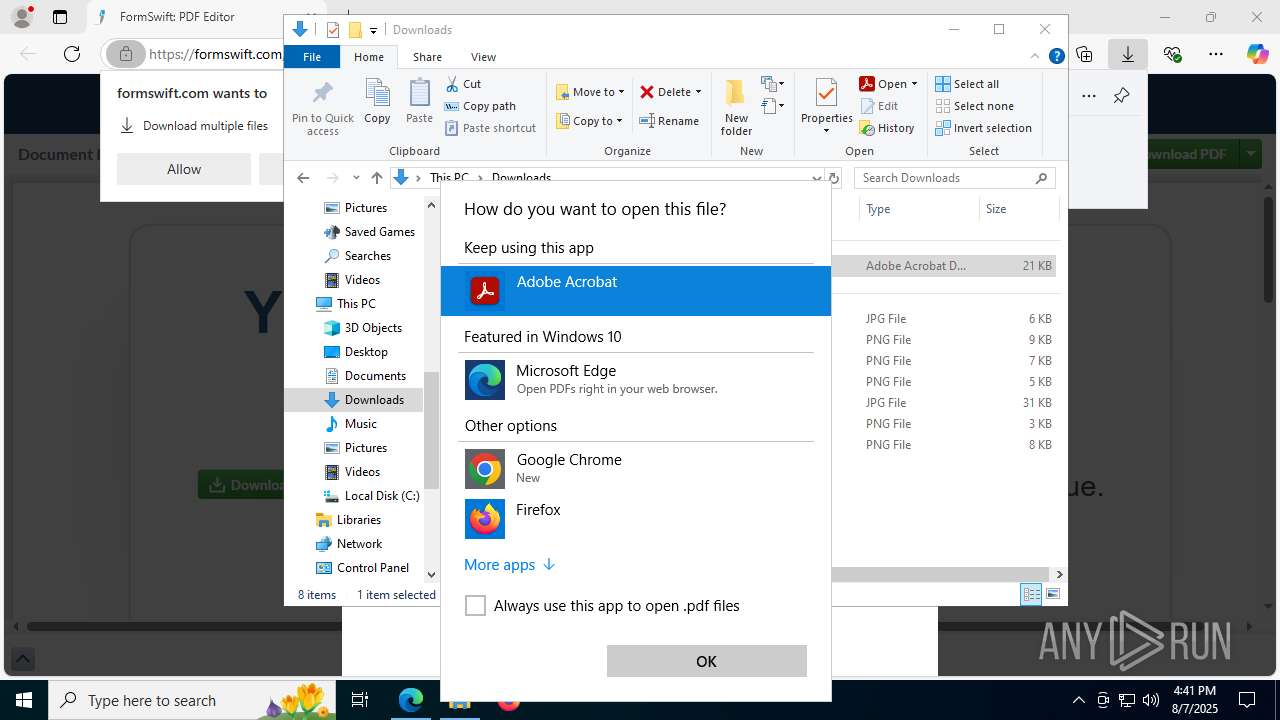
Task: Open recent locations dropdown in Explorer
Action: tap(356, 178)
